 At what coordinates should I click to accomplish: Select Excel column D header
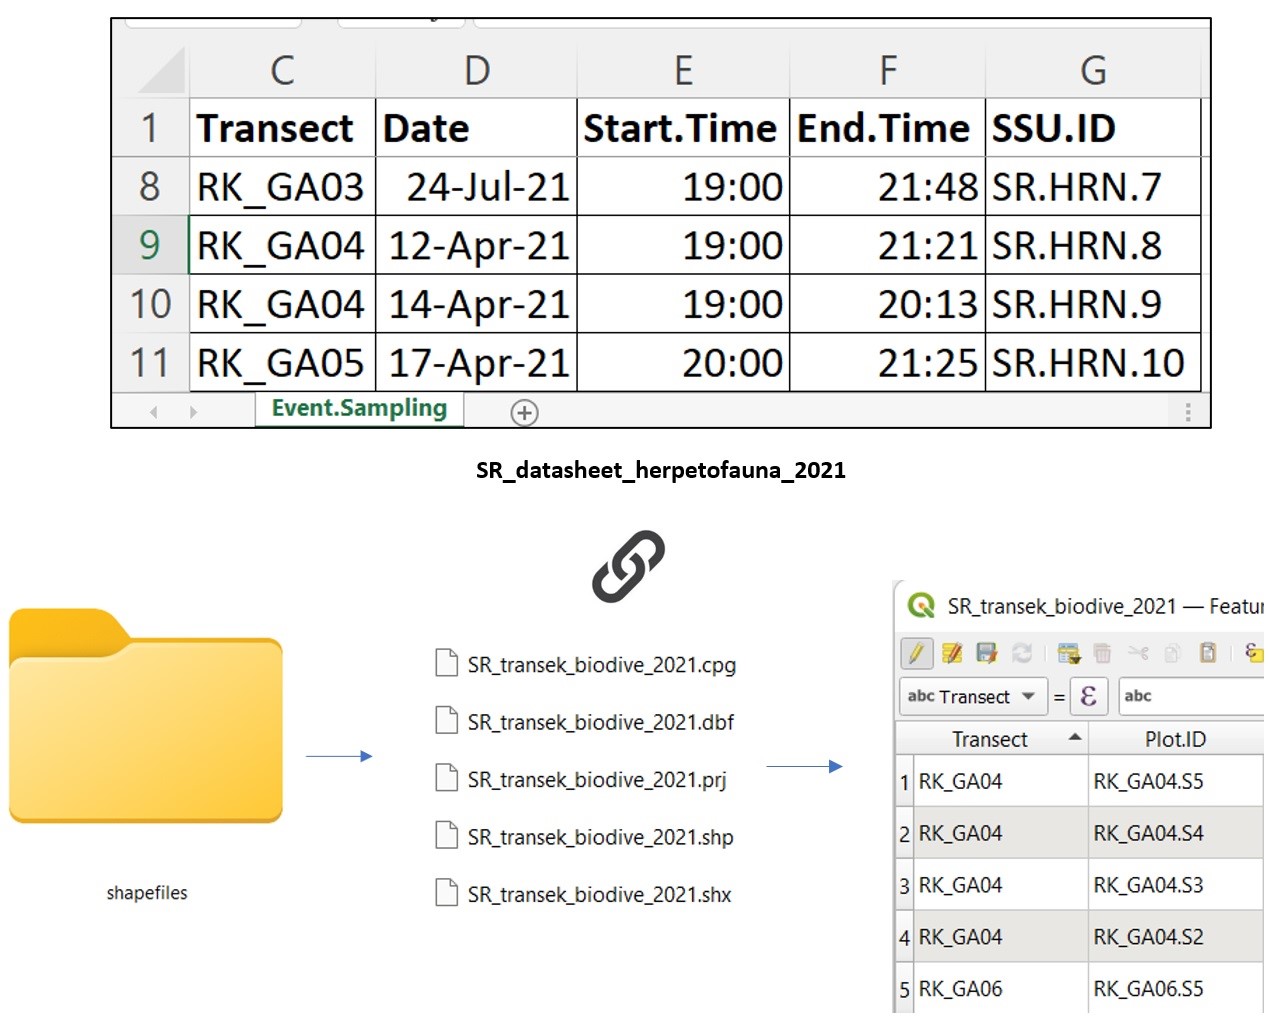coord(477,71)
